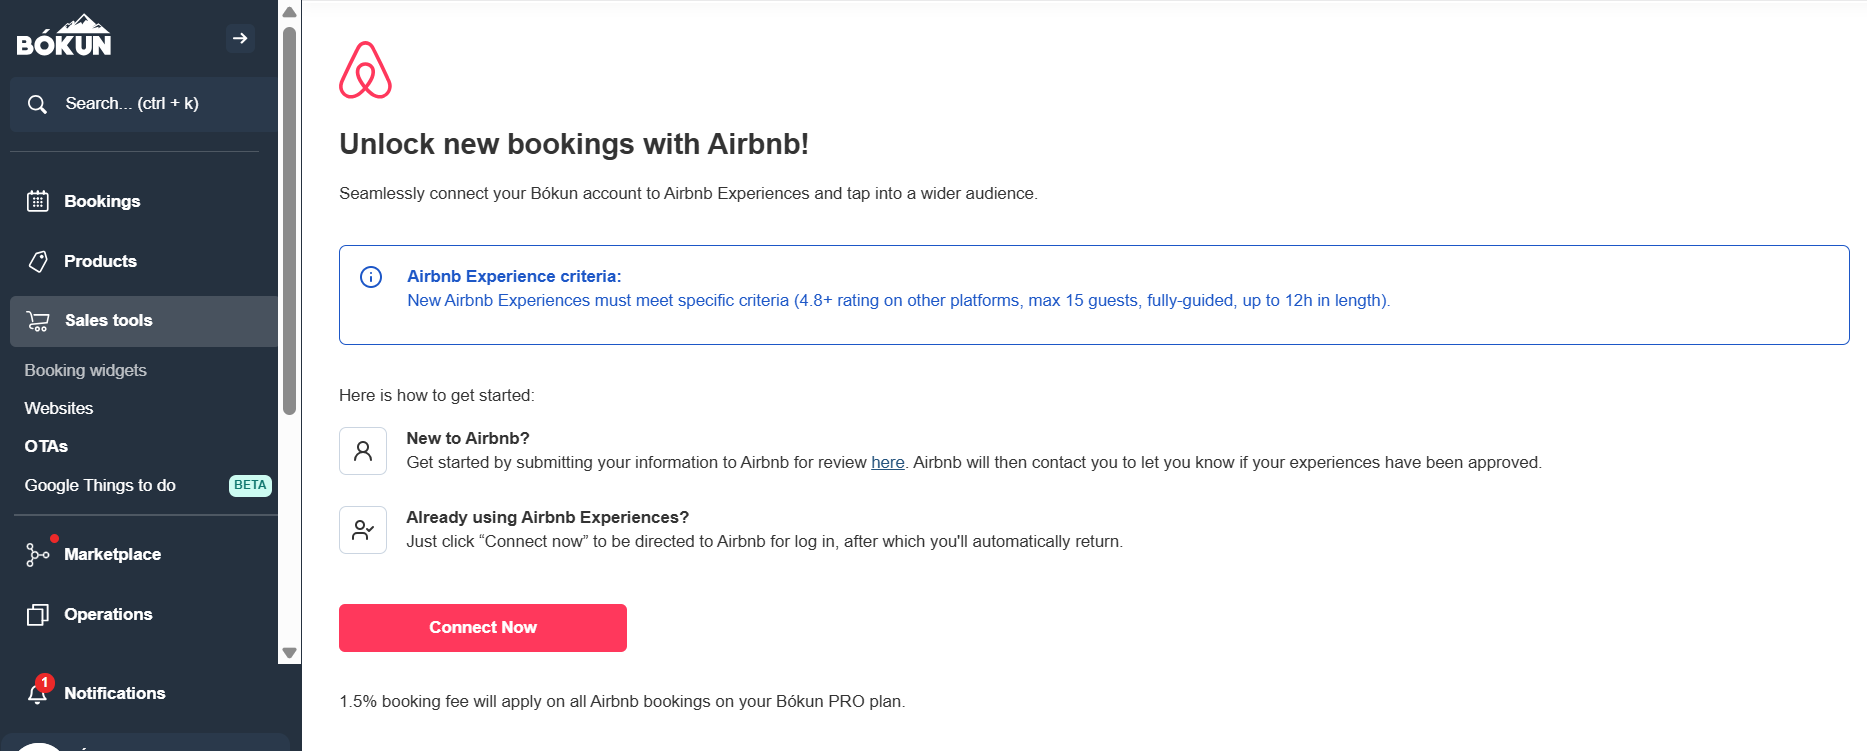The image size is (1867, 751).
Task: Click "Already using Airbnb Experiences?" heading
Action: point(548,517)
